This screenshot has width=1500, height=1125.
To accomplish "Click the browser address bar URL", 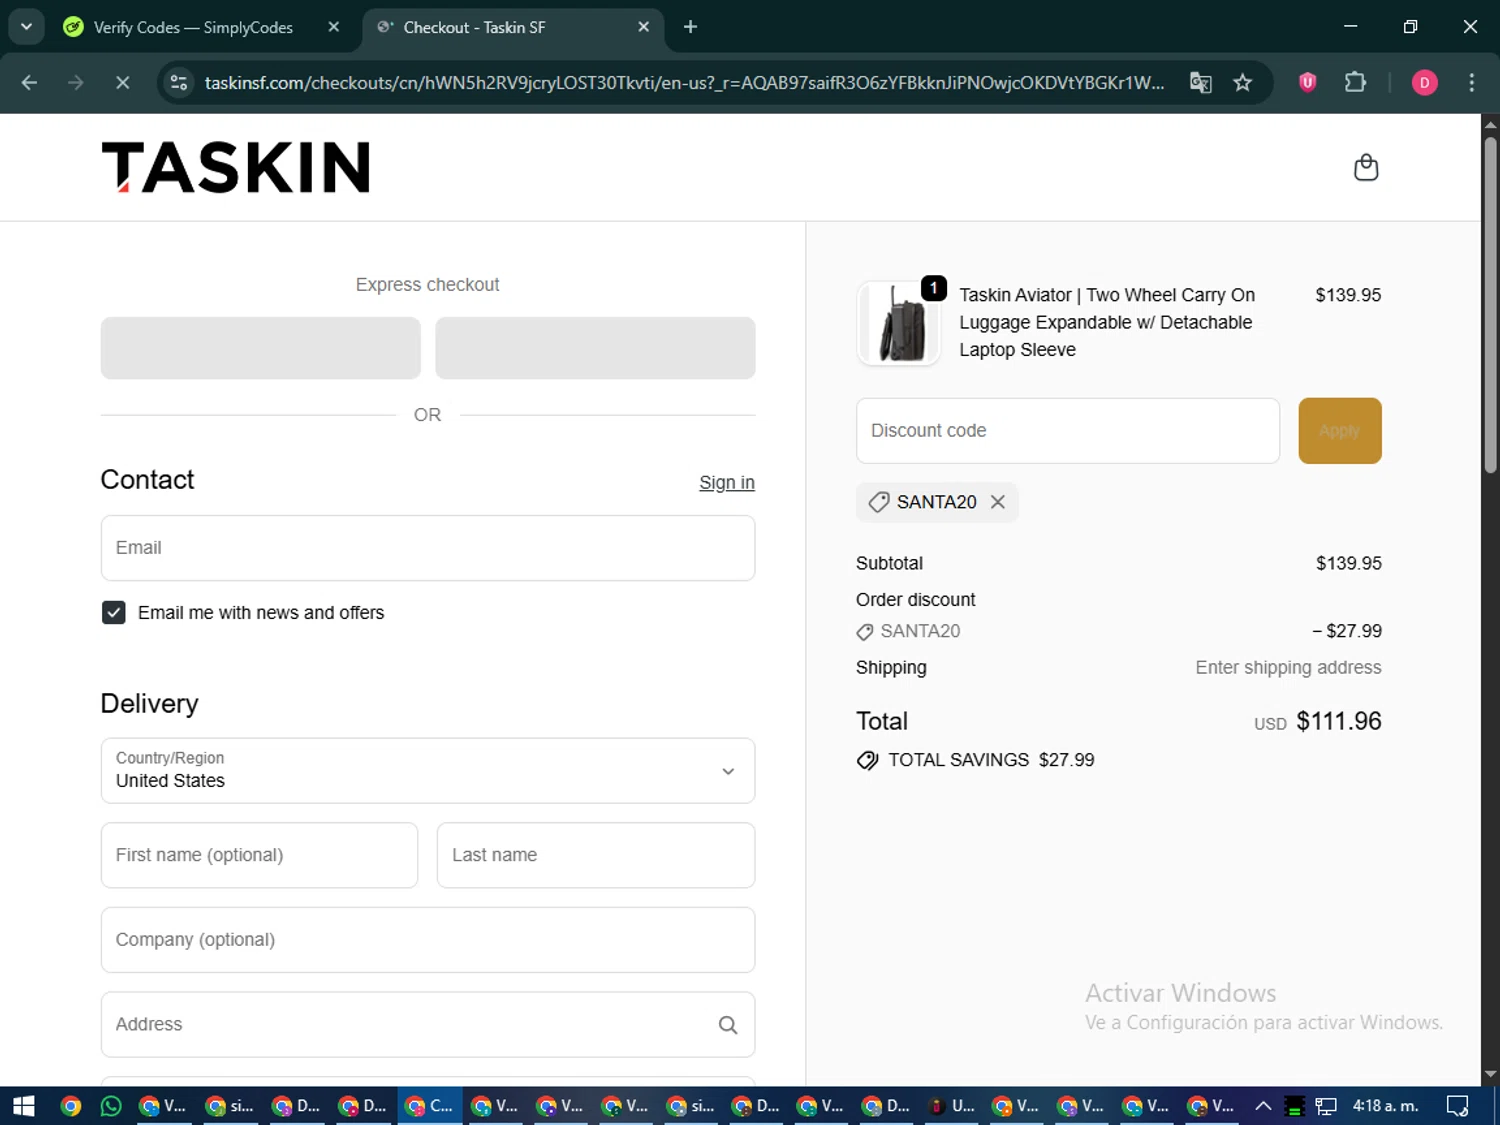I will point(684,83).
